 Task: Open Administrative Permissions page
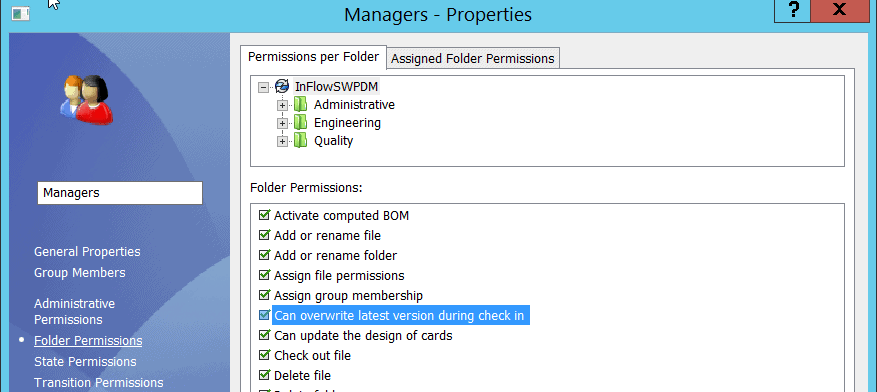tap(74, 311)
